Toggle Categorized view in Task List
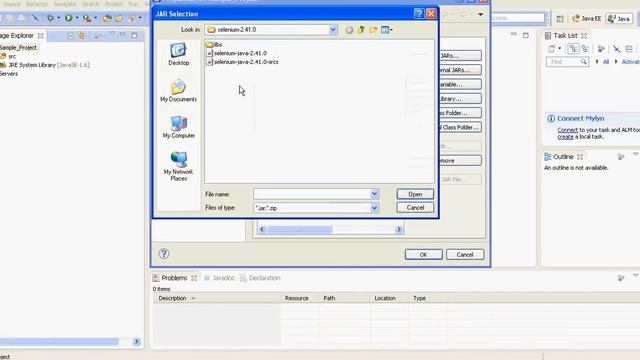 573,49
